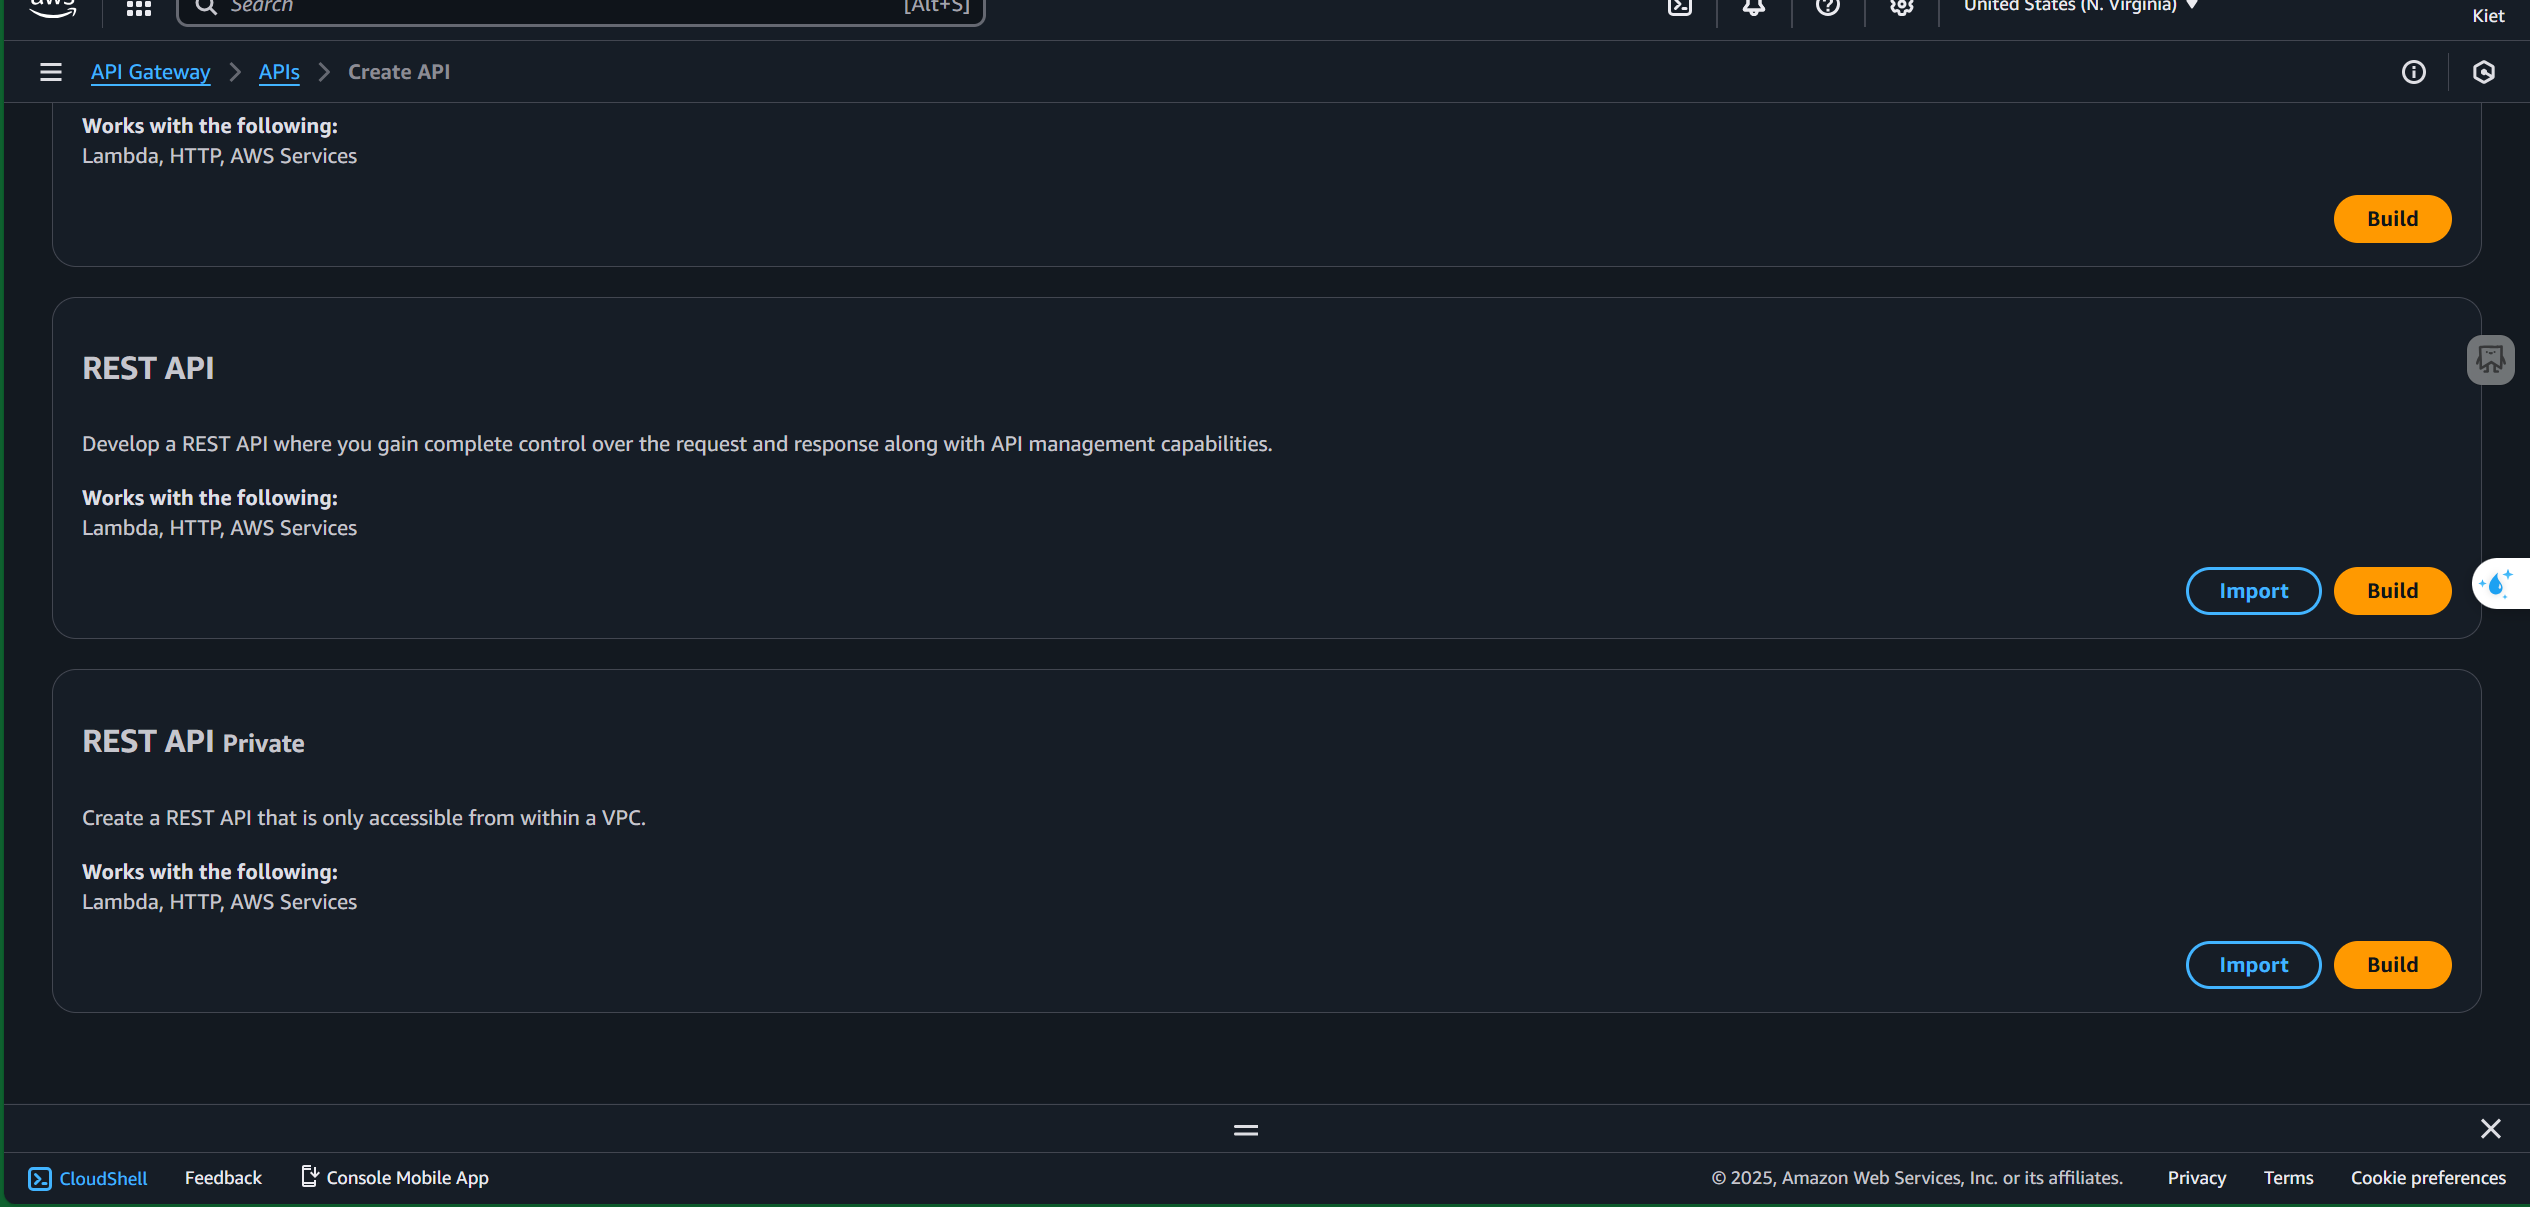Build the REST API
Screen dimensions: 2530x1207
[2392, 591]
